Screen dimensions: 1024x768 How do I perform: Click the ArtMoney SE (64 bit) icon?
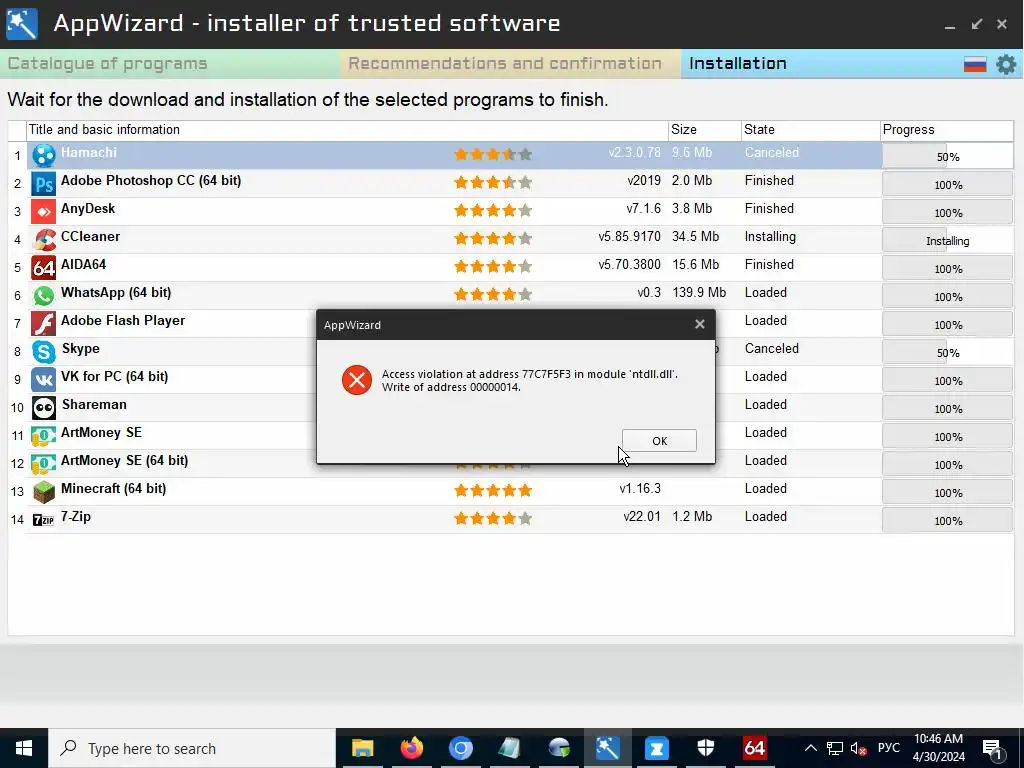pos(44,464)
